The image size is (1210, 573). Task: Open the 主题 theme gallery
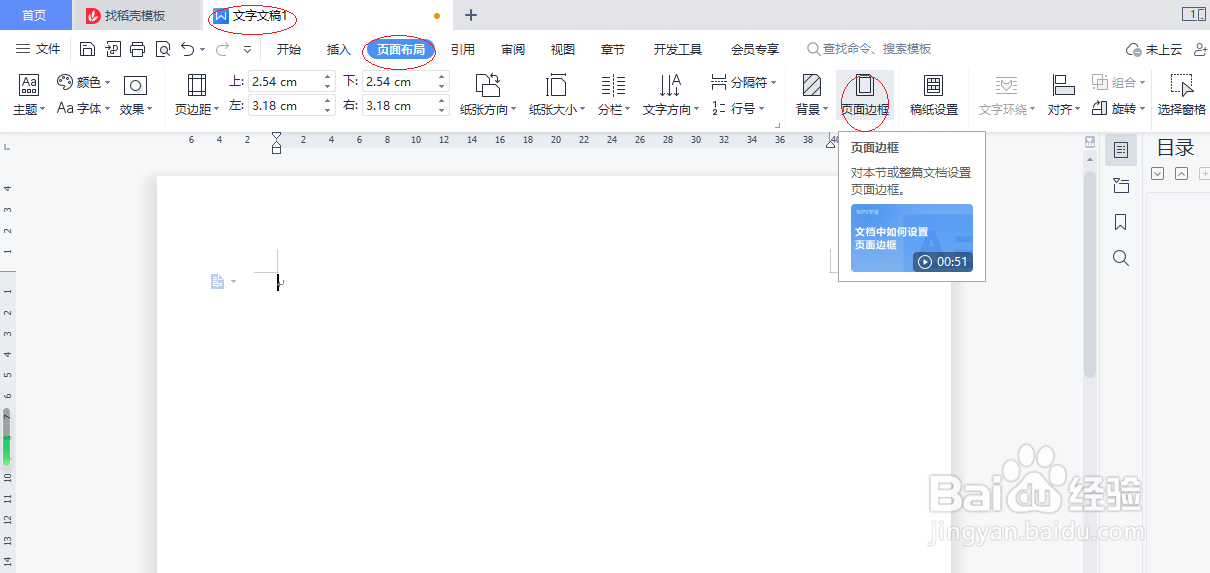[x=29, y=96]
